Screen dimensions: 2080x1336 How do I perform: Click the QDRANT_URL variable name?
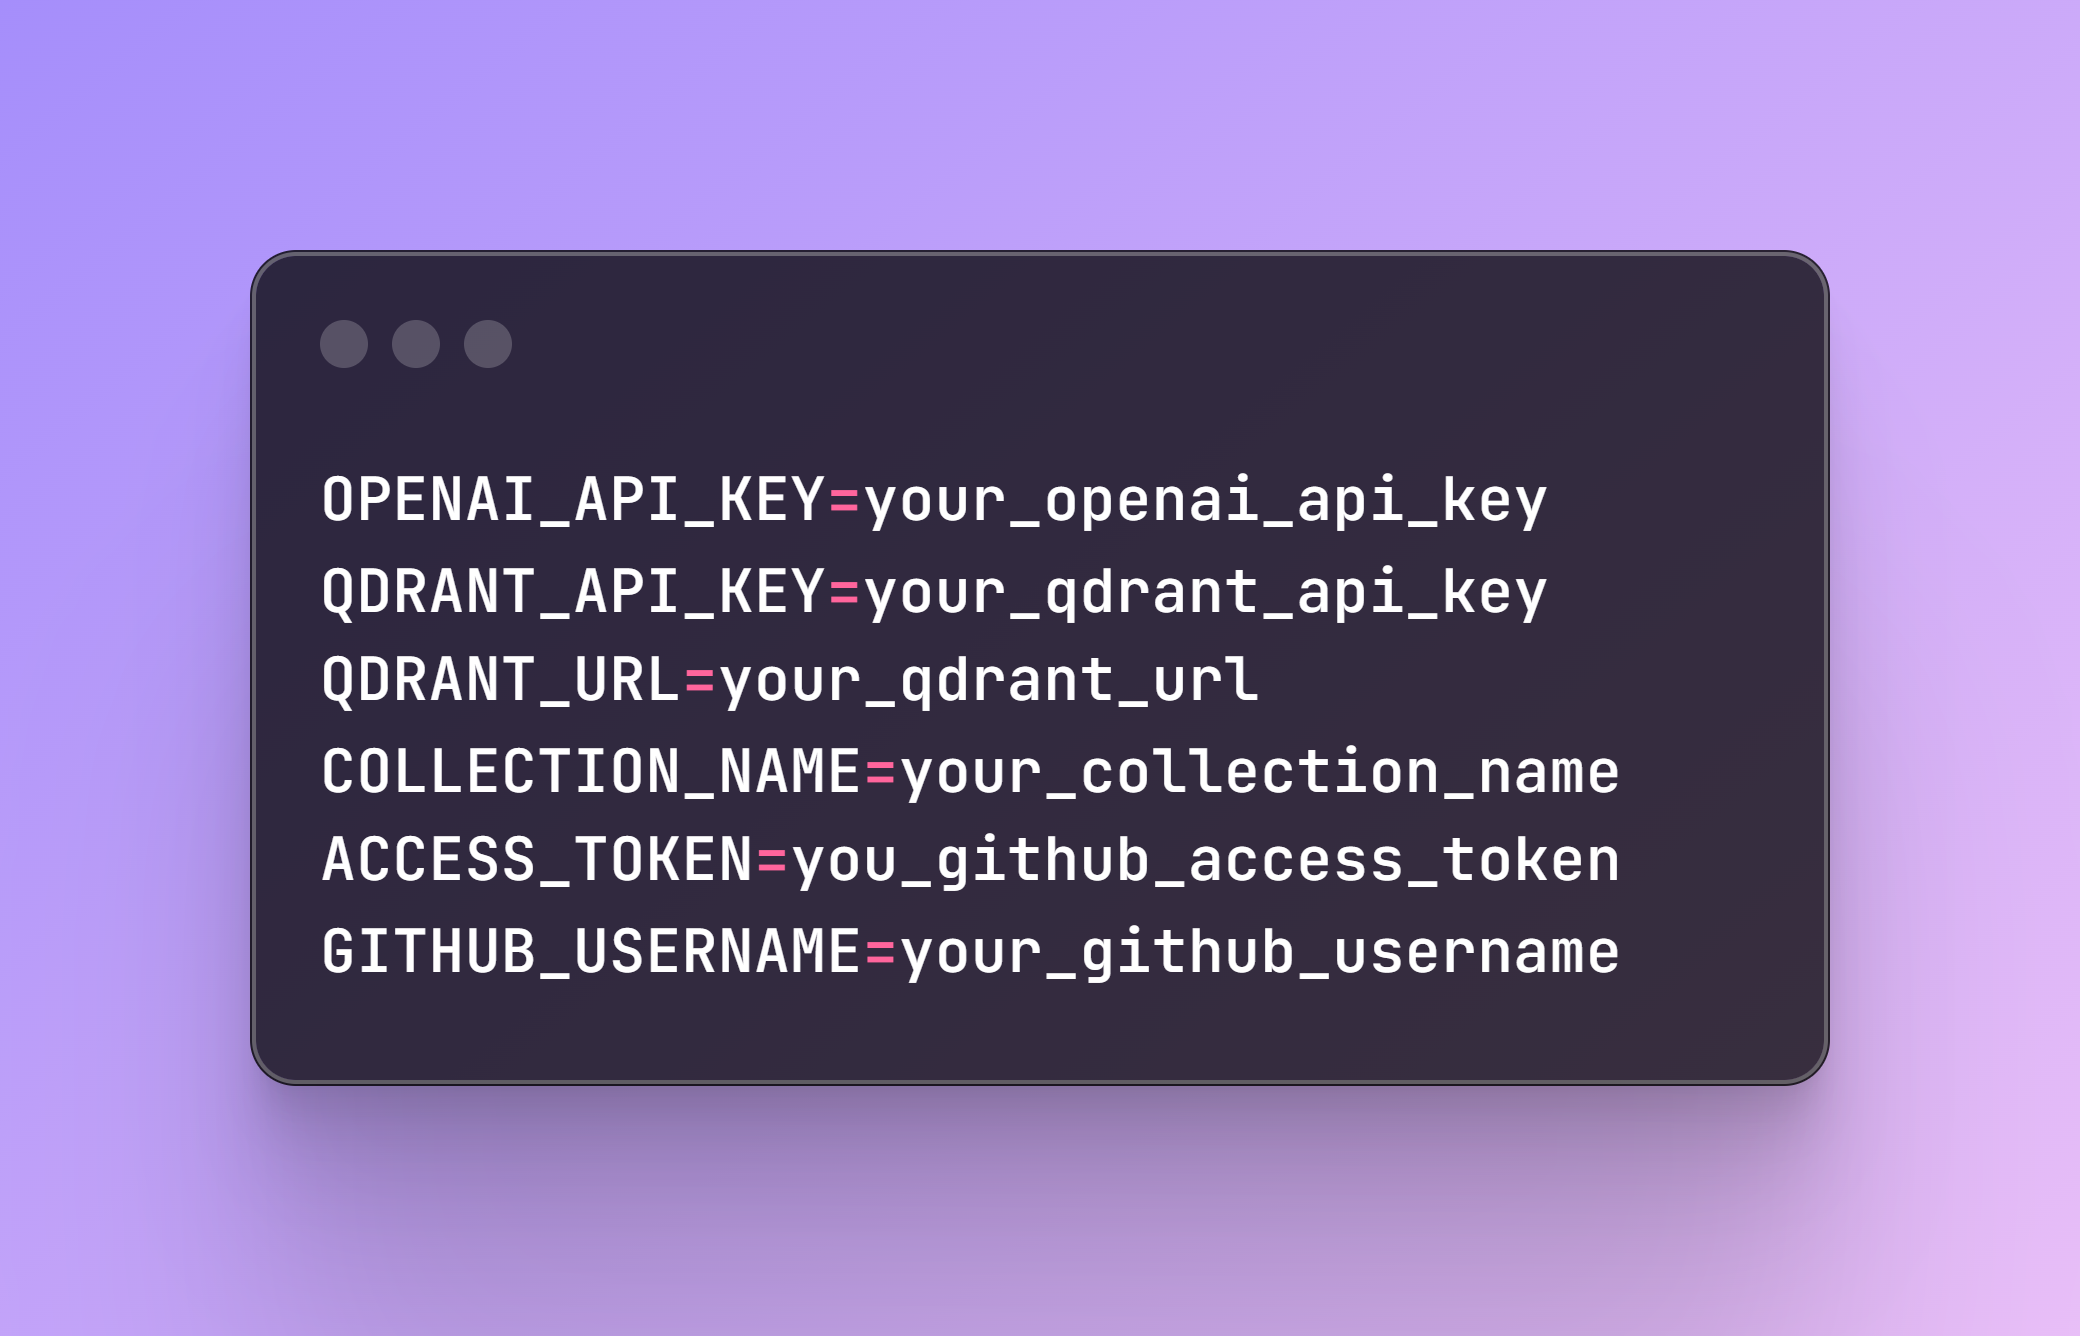502,682
